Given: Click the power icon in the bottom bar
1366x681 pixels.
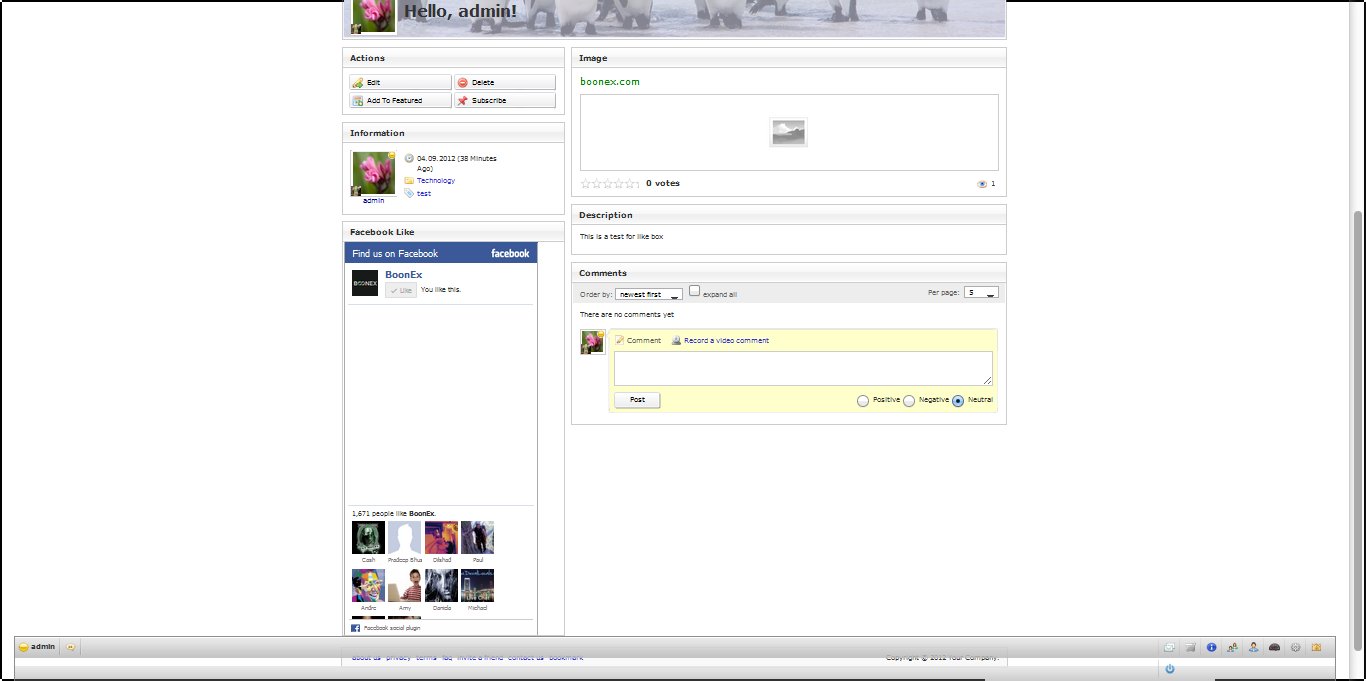Looking at the screenshot, I should [x=1169, y=669].
